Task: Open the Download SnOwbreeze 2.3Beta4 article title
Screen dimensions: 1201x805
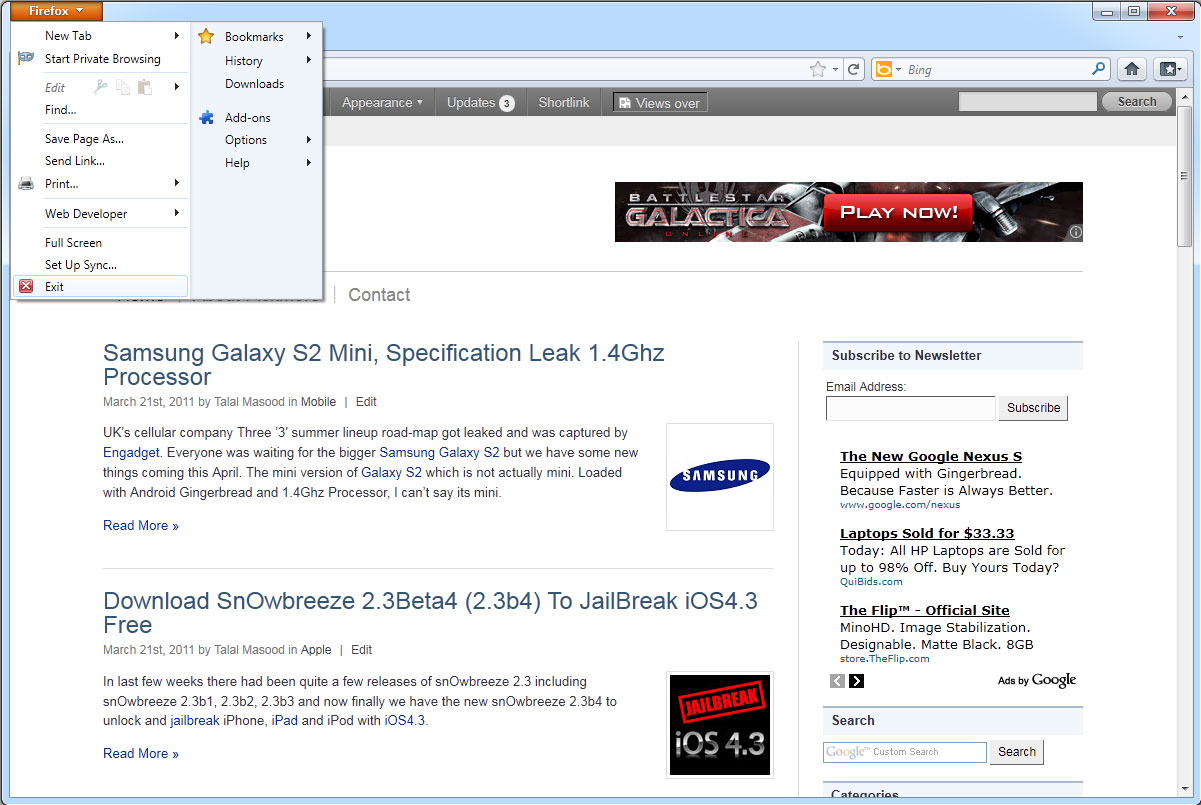Action: (430, 613)
